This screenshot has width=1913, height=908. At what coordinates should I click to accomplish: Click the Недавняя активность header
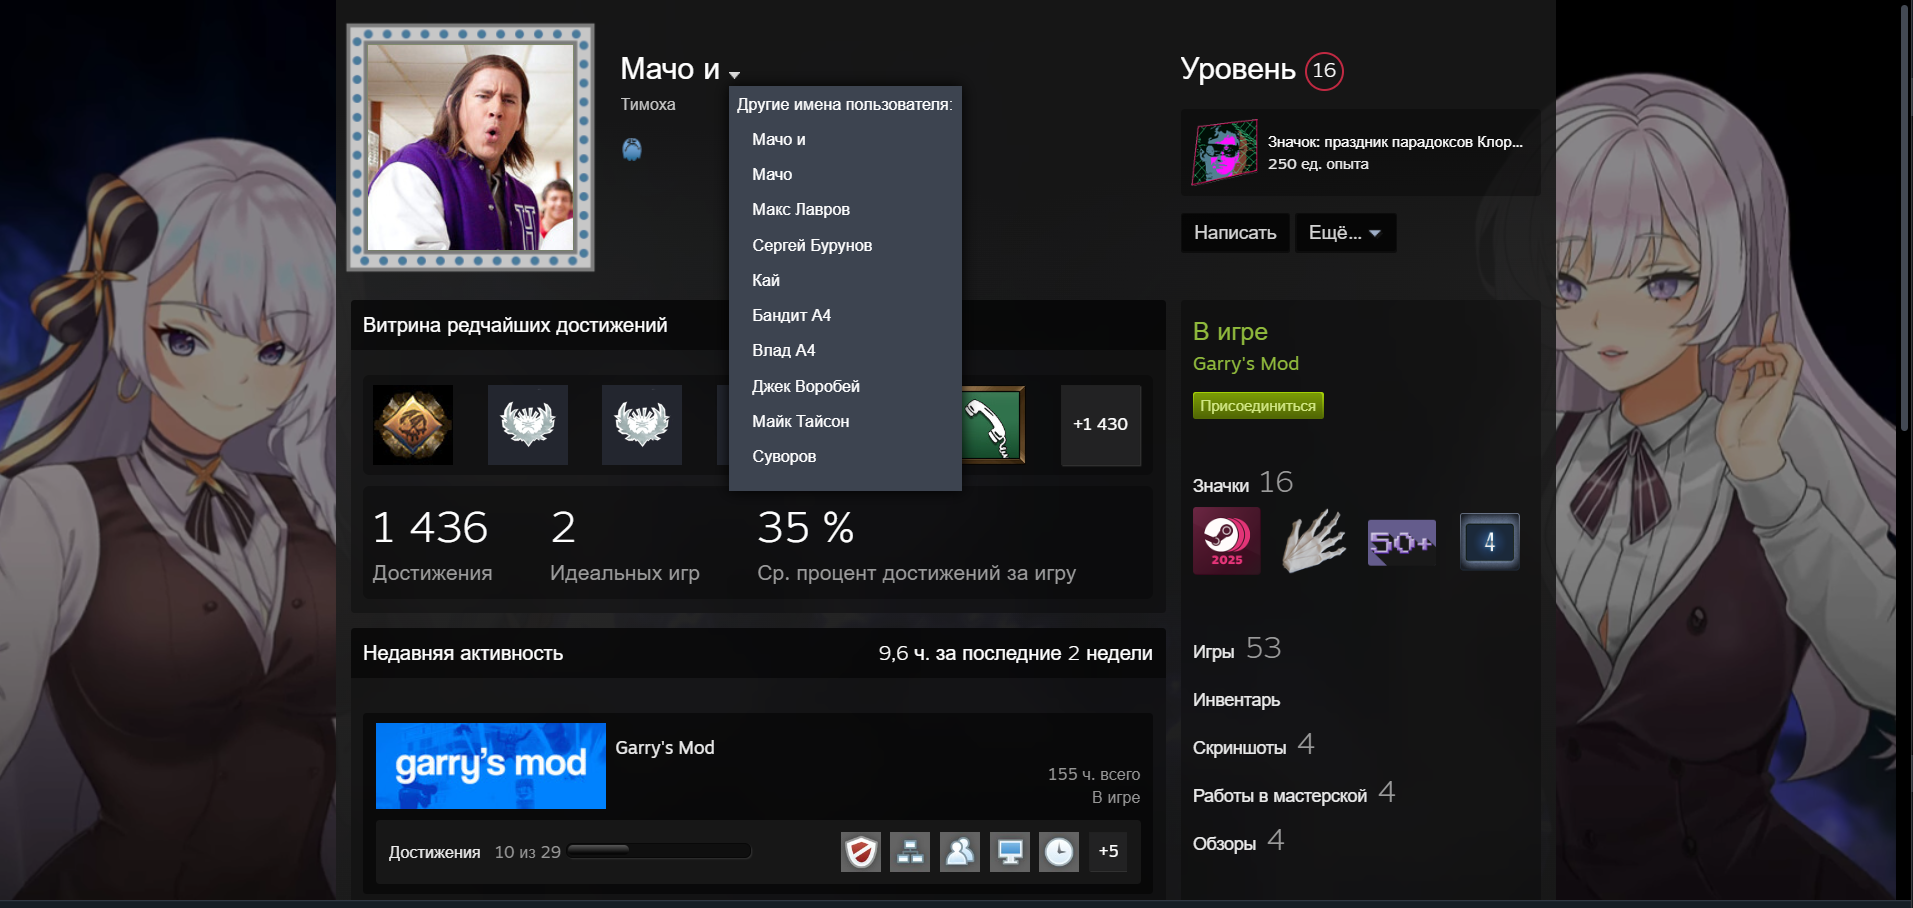pyautogui.click(x=463, y=653)
